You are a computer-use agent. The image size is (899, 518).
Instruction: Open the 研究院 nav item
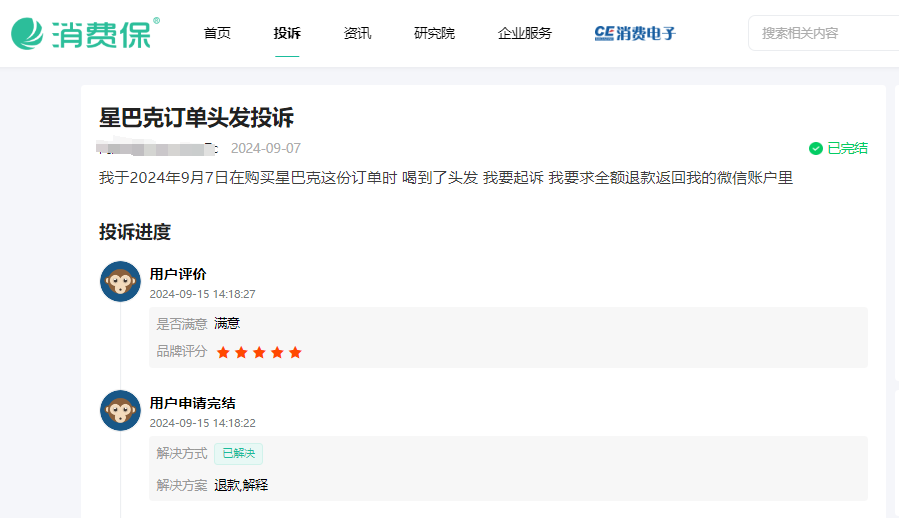[x=434, y=33]
